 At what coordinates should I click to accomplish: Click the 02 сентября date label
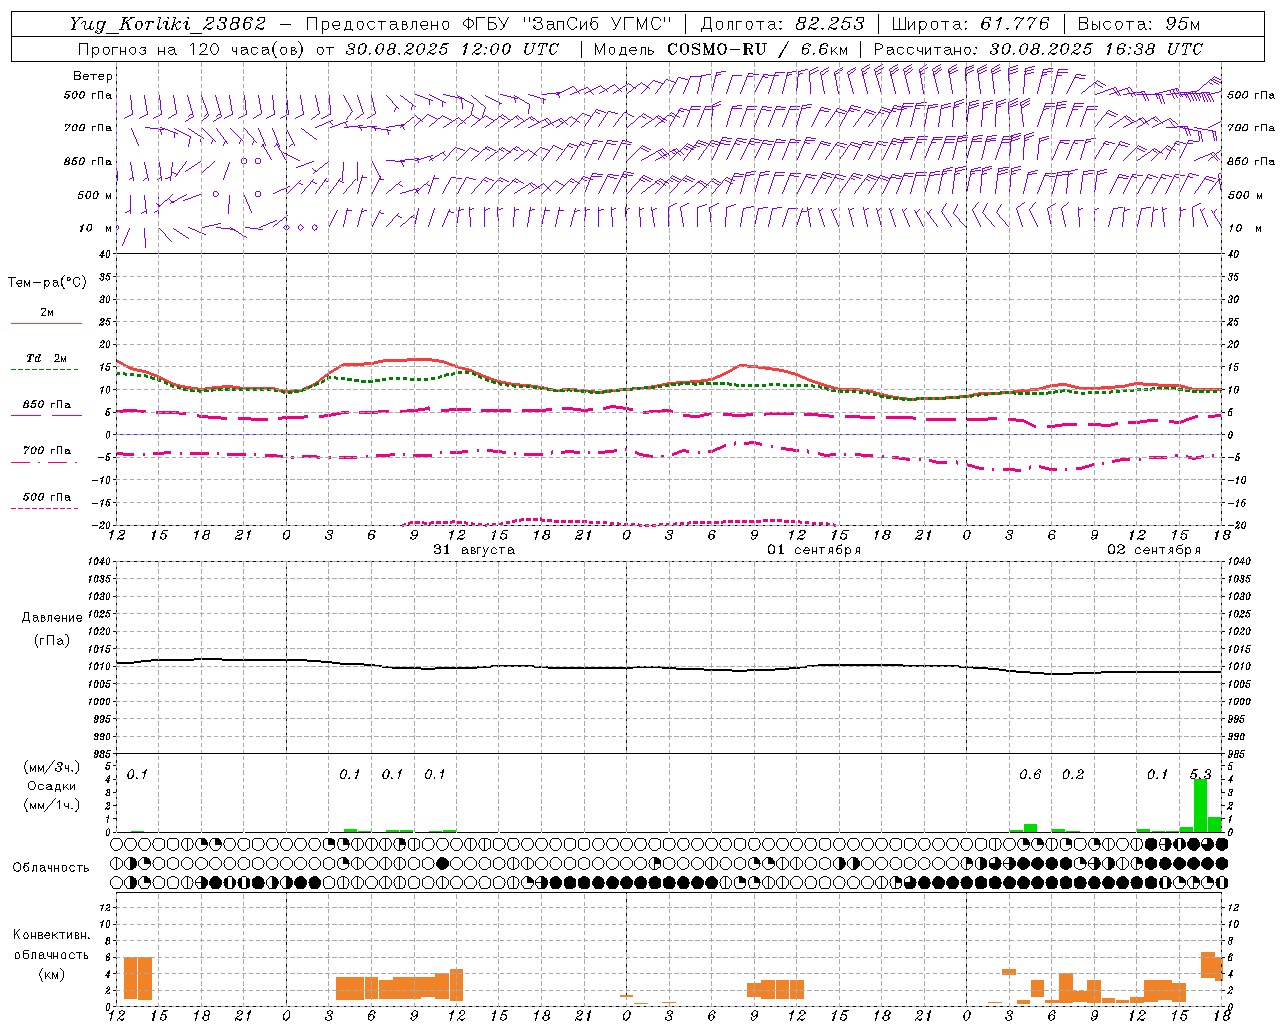click(1154, 550)
